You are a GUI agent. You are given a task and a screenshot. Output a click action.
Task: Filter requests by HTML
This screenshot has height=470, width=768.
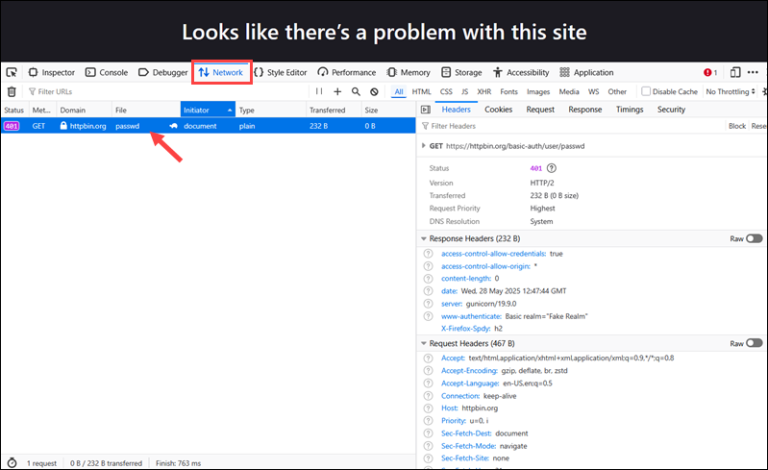pos(421,92)
